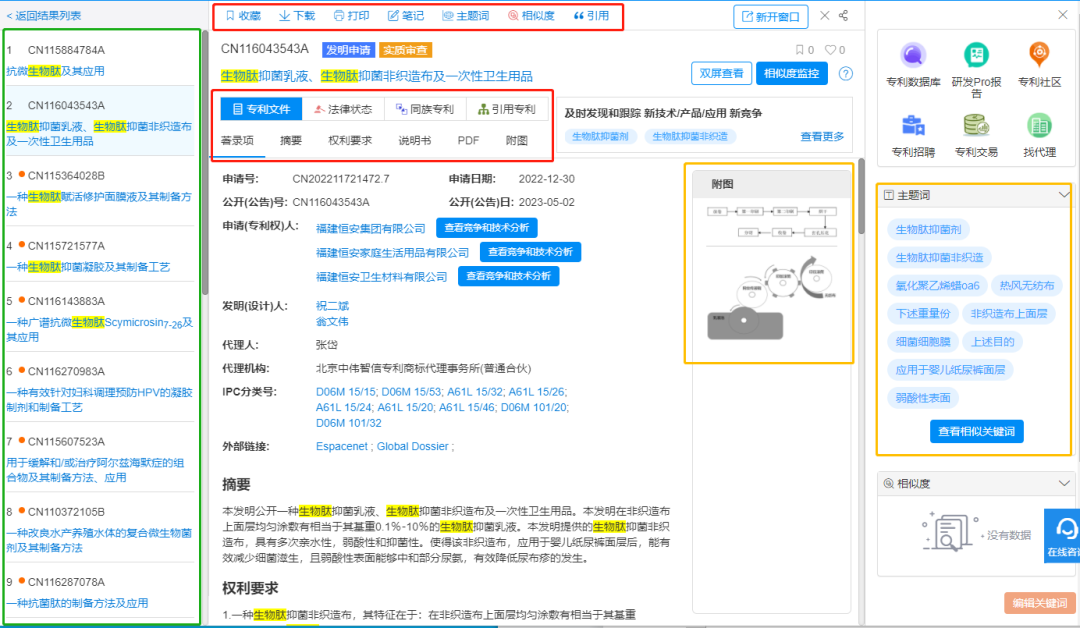This screenshot has width=1080, height=628.
Task: Open the Espacenet external link
Action: tap(342, 446)
